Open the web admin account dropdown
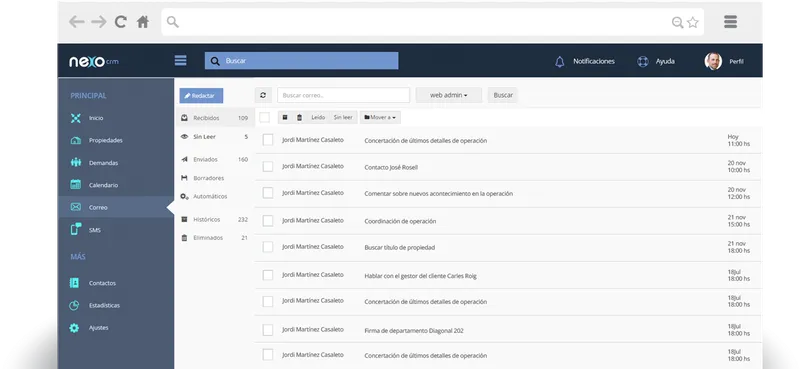Image resolution: width=800 pixels, height=369 pixels. [448, 95]
